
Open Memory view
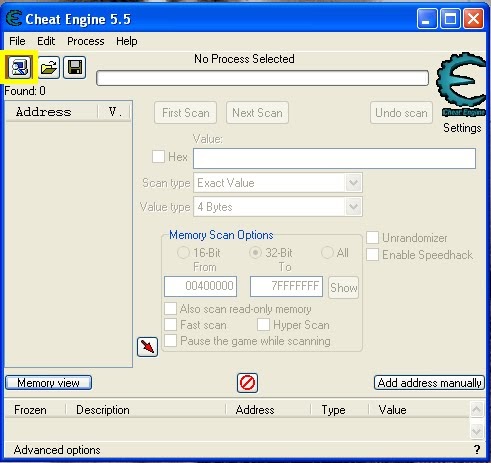pyautogui.click(x=48, y=383)
